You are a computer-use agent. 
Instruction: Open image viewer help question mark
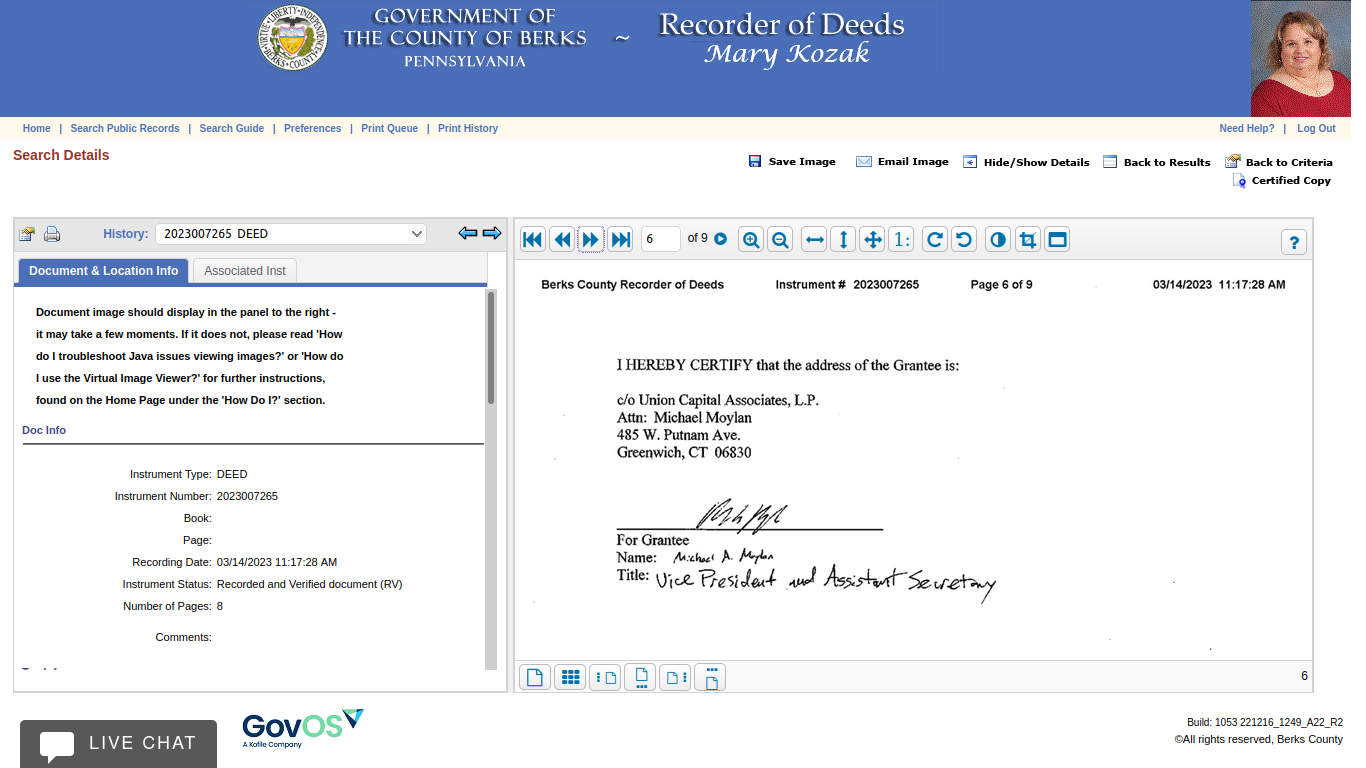(x=1294, y=242)
